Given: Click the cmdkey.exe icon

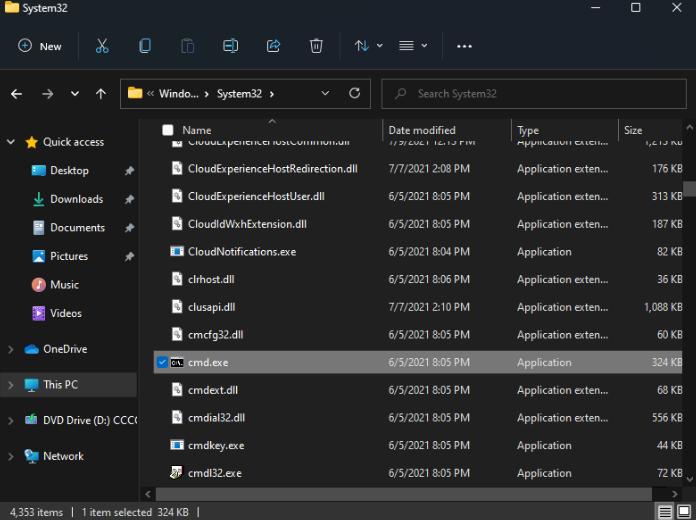Looking at the screenshot, I should pos(177,445).
